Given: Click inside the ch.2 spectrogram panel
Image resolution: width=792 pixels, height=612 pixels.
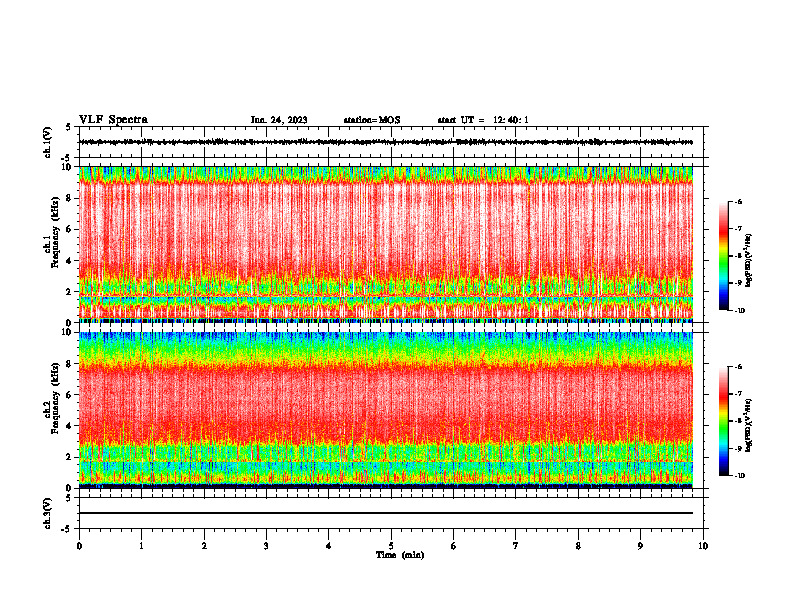Looking at the screenshot, I should (x=386, y=410).
